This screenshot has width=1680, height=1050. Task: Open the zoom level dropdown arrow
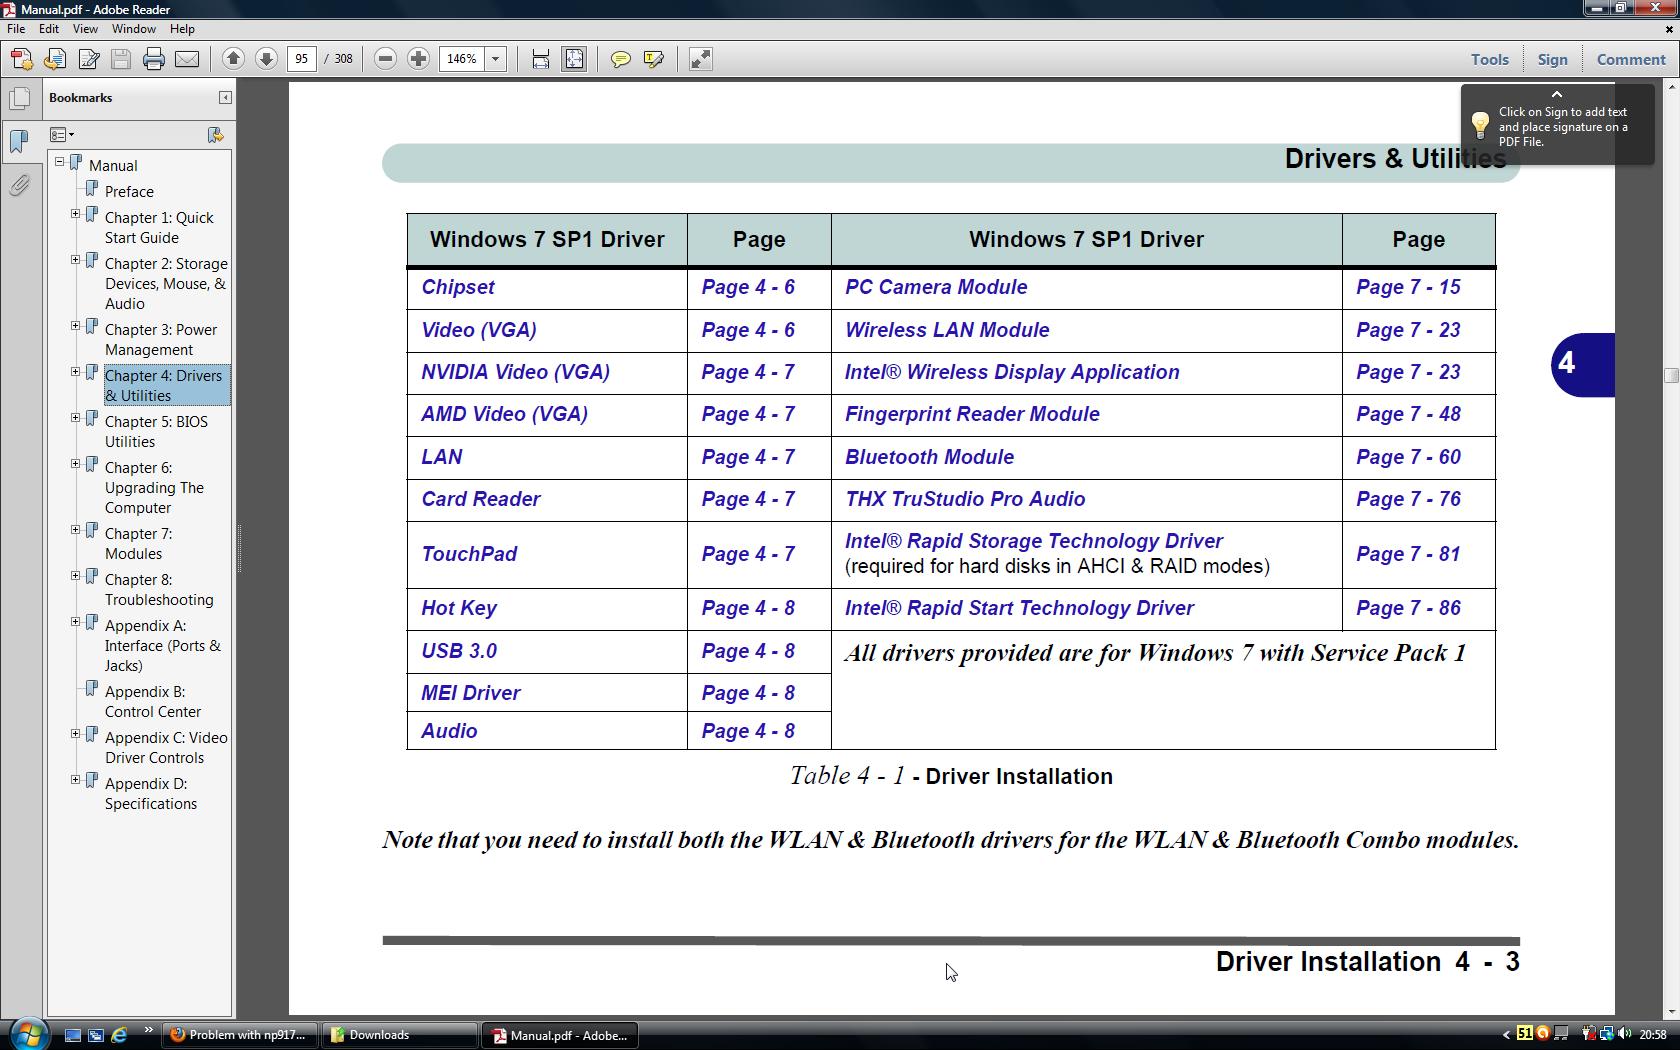tap(495, 59)
